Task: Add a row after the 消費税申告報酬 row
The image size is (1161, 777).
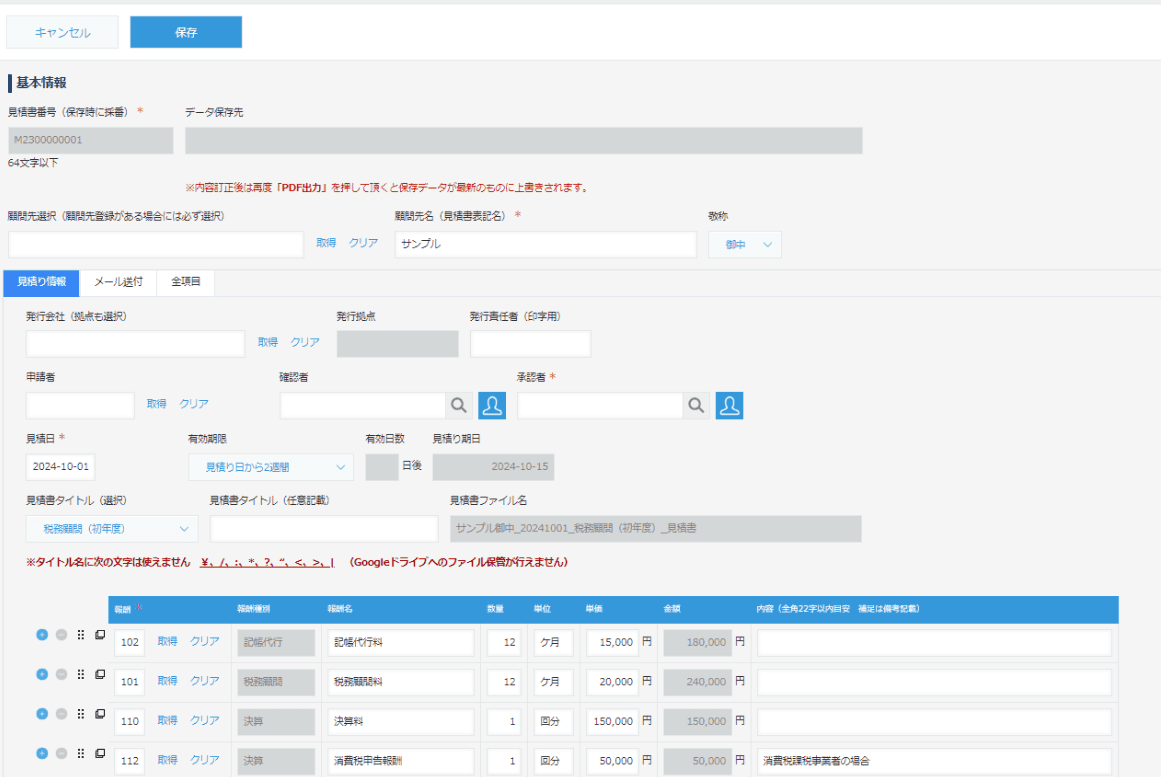Action: click(42, 753)
